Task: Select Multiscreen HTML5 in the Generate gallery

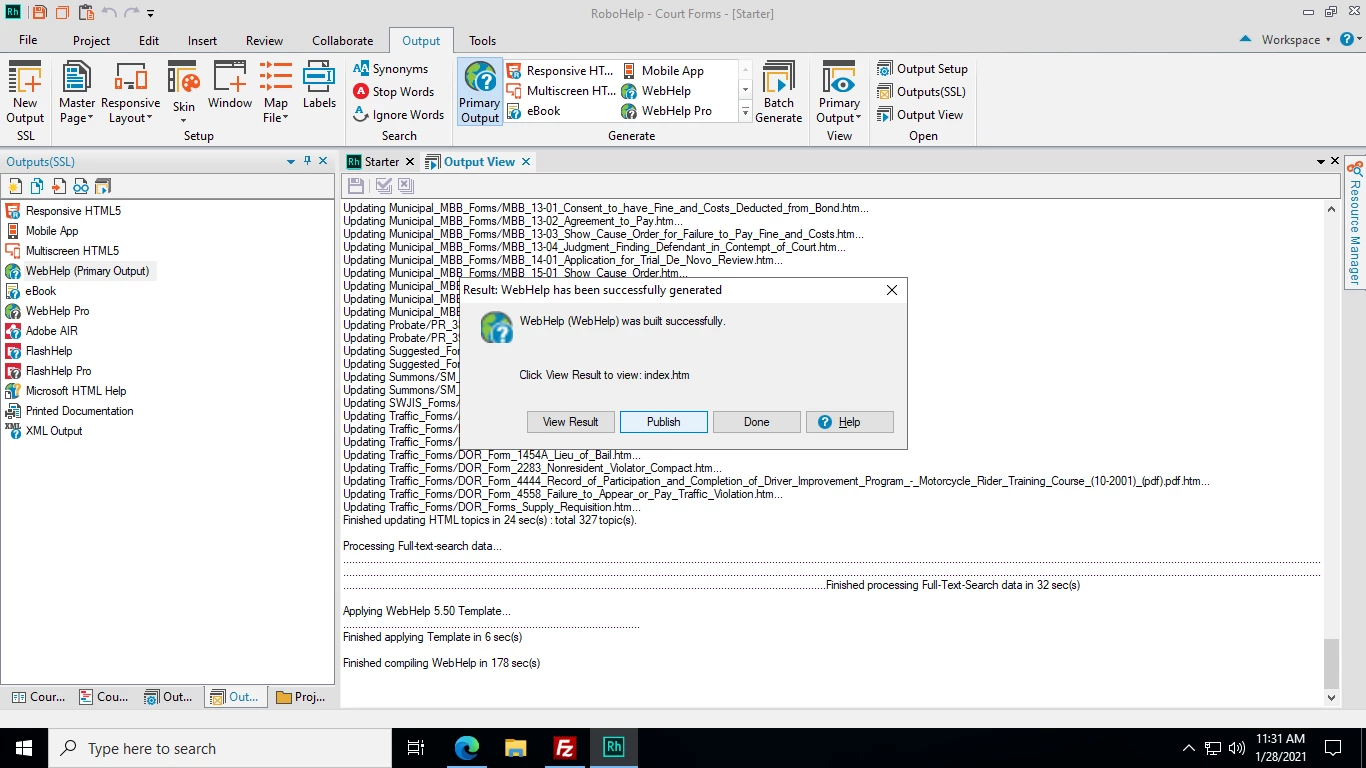Action: click(x=561, y=91)
